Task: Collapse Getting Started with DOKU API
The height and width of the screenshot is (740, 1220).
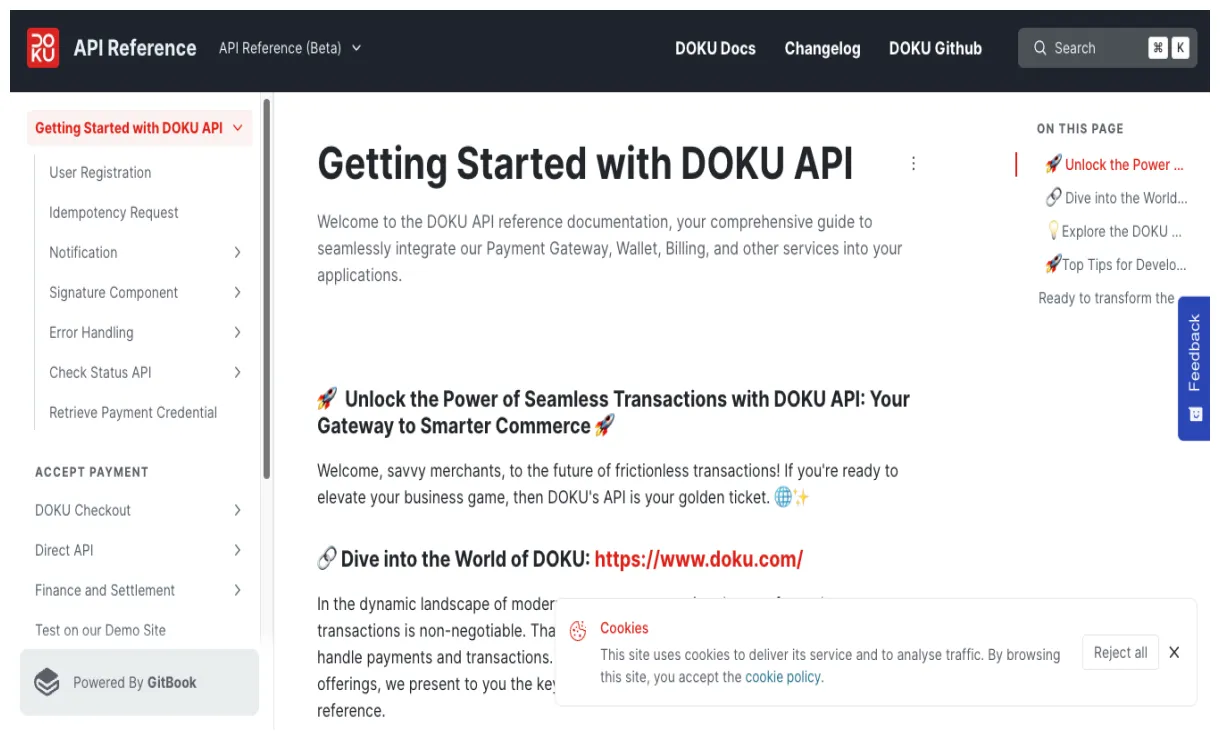Action: point(238,128)
